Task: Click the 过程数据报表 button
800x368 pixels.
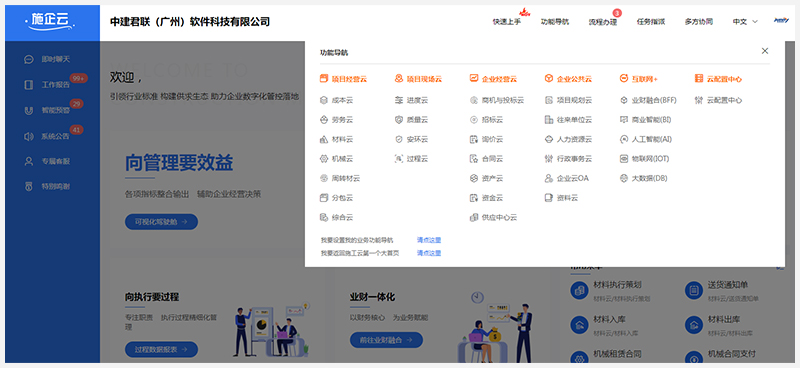Action: pyautogui.click(x=161, y=349)
